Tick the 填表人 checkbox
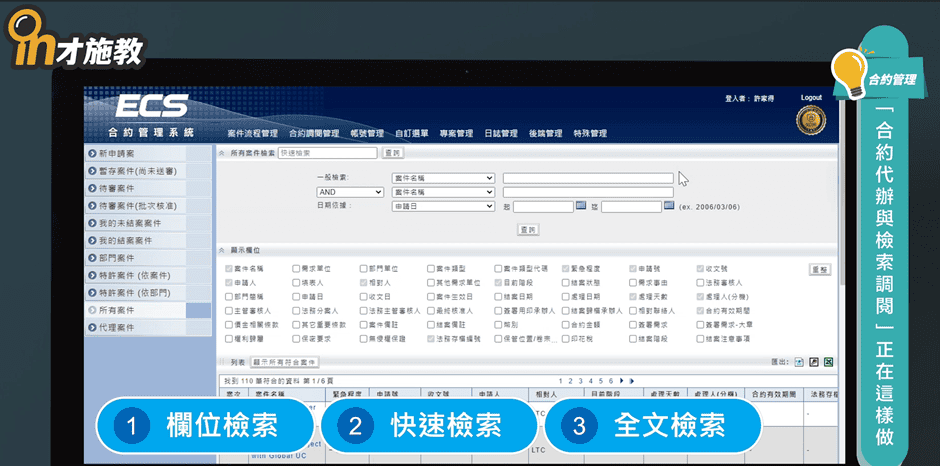 click(296, 283)
